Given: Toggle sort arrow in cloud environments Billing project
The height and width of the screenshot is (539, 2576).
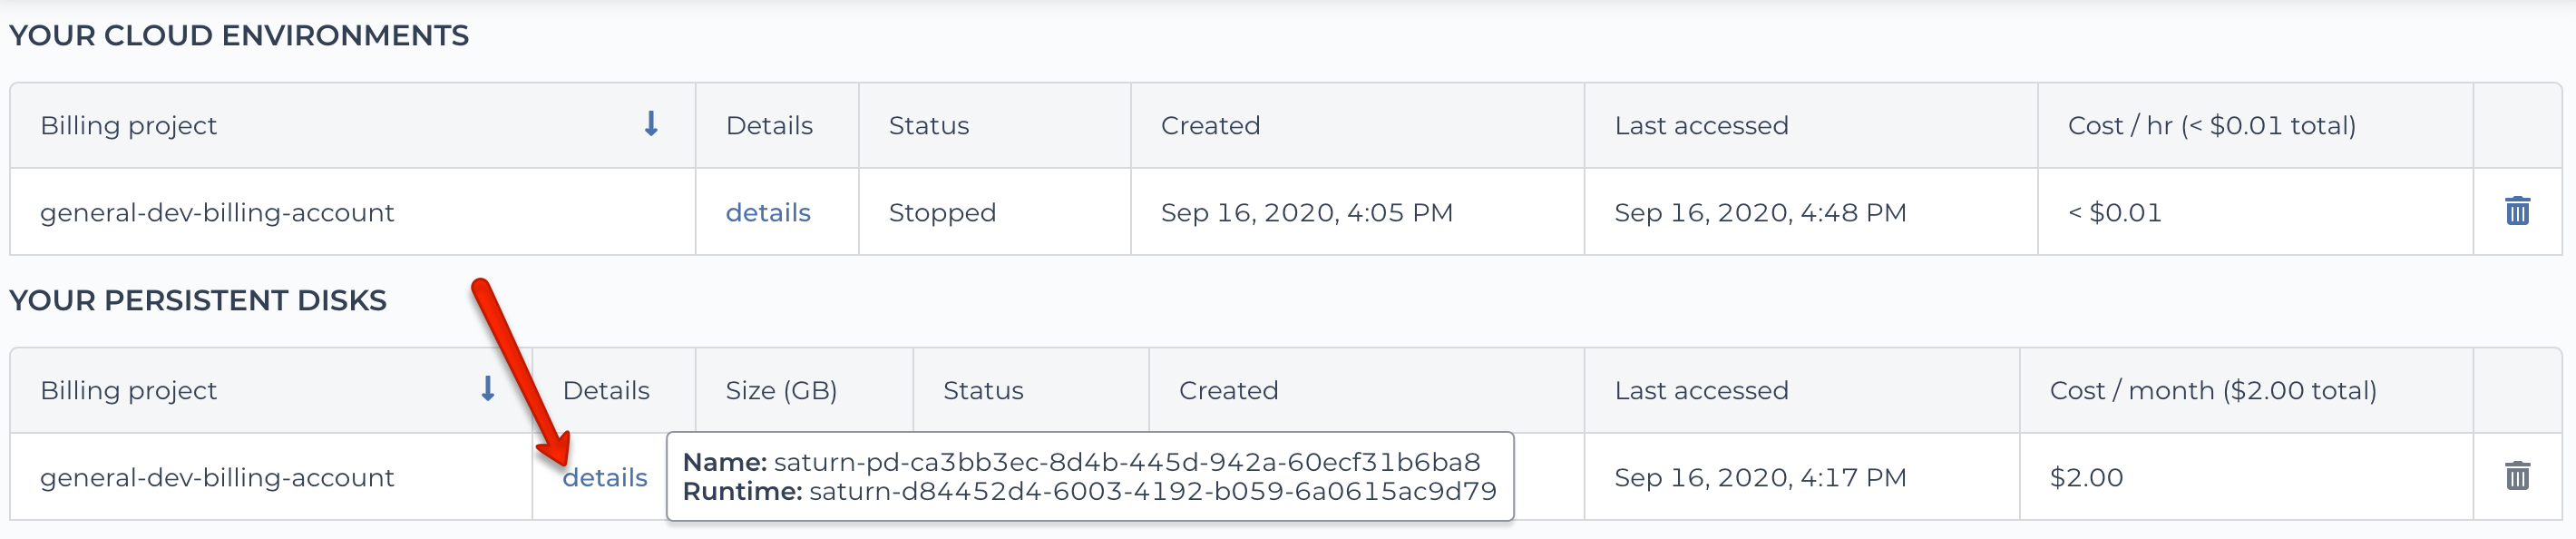Looking at the screenshot, I should (651, 124).
